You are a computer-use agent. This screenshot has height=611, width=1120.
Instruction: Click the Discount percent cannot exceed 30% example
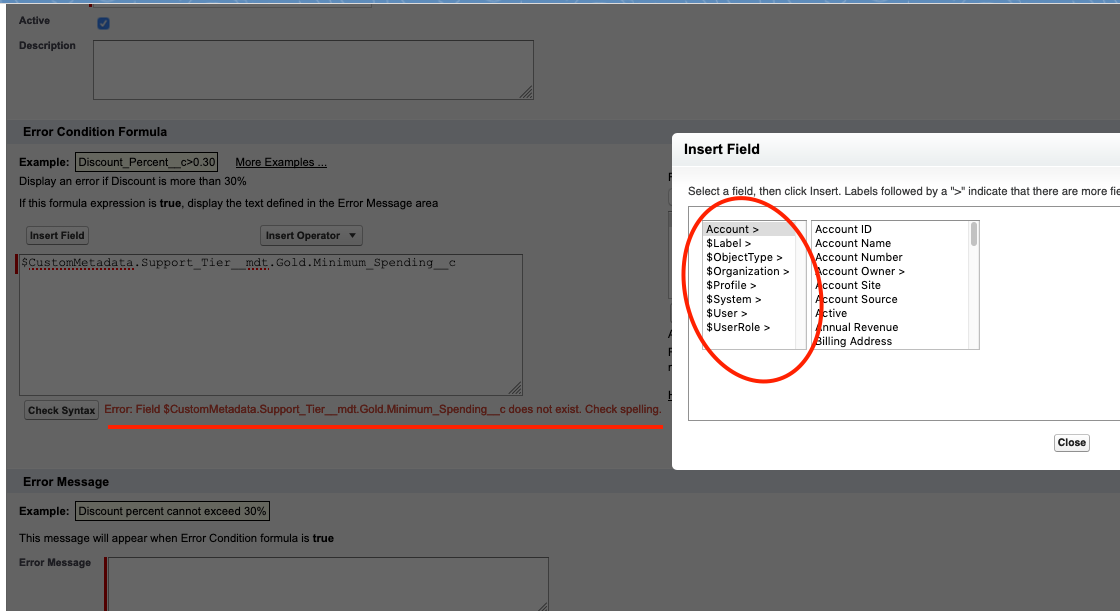pos(172,511)
